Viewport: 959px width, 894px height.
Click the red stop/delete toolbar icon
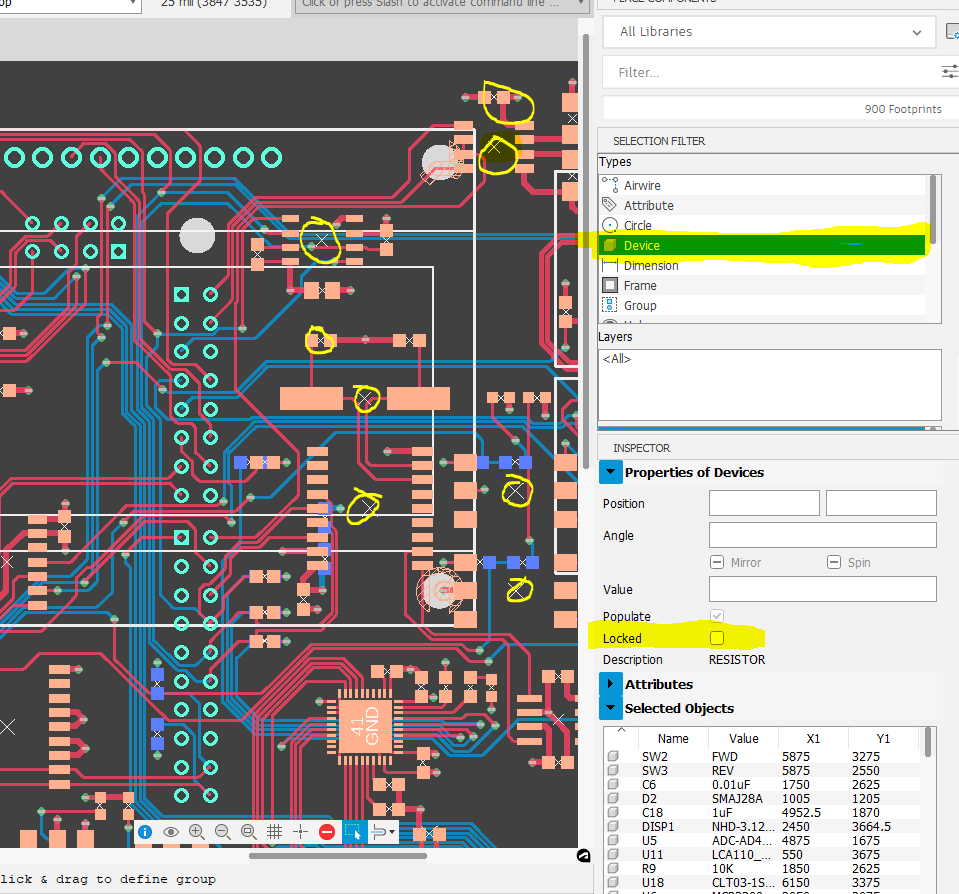pos(326,831)
